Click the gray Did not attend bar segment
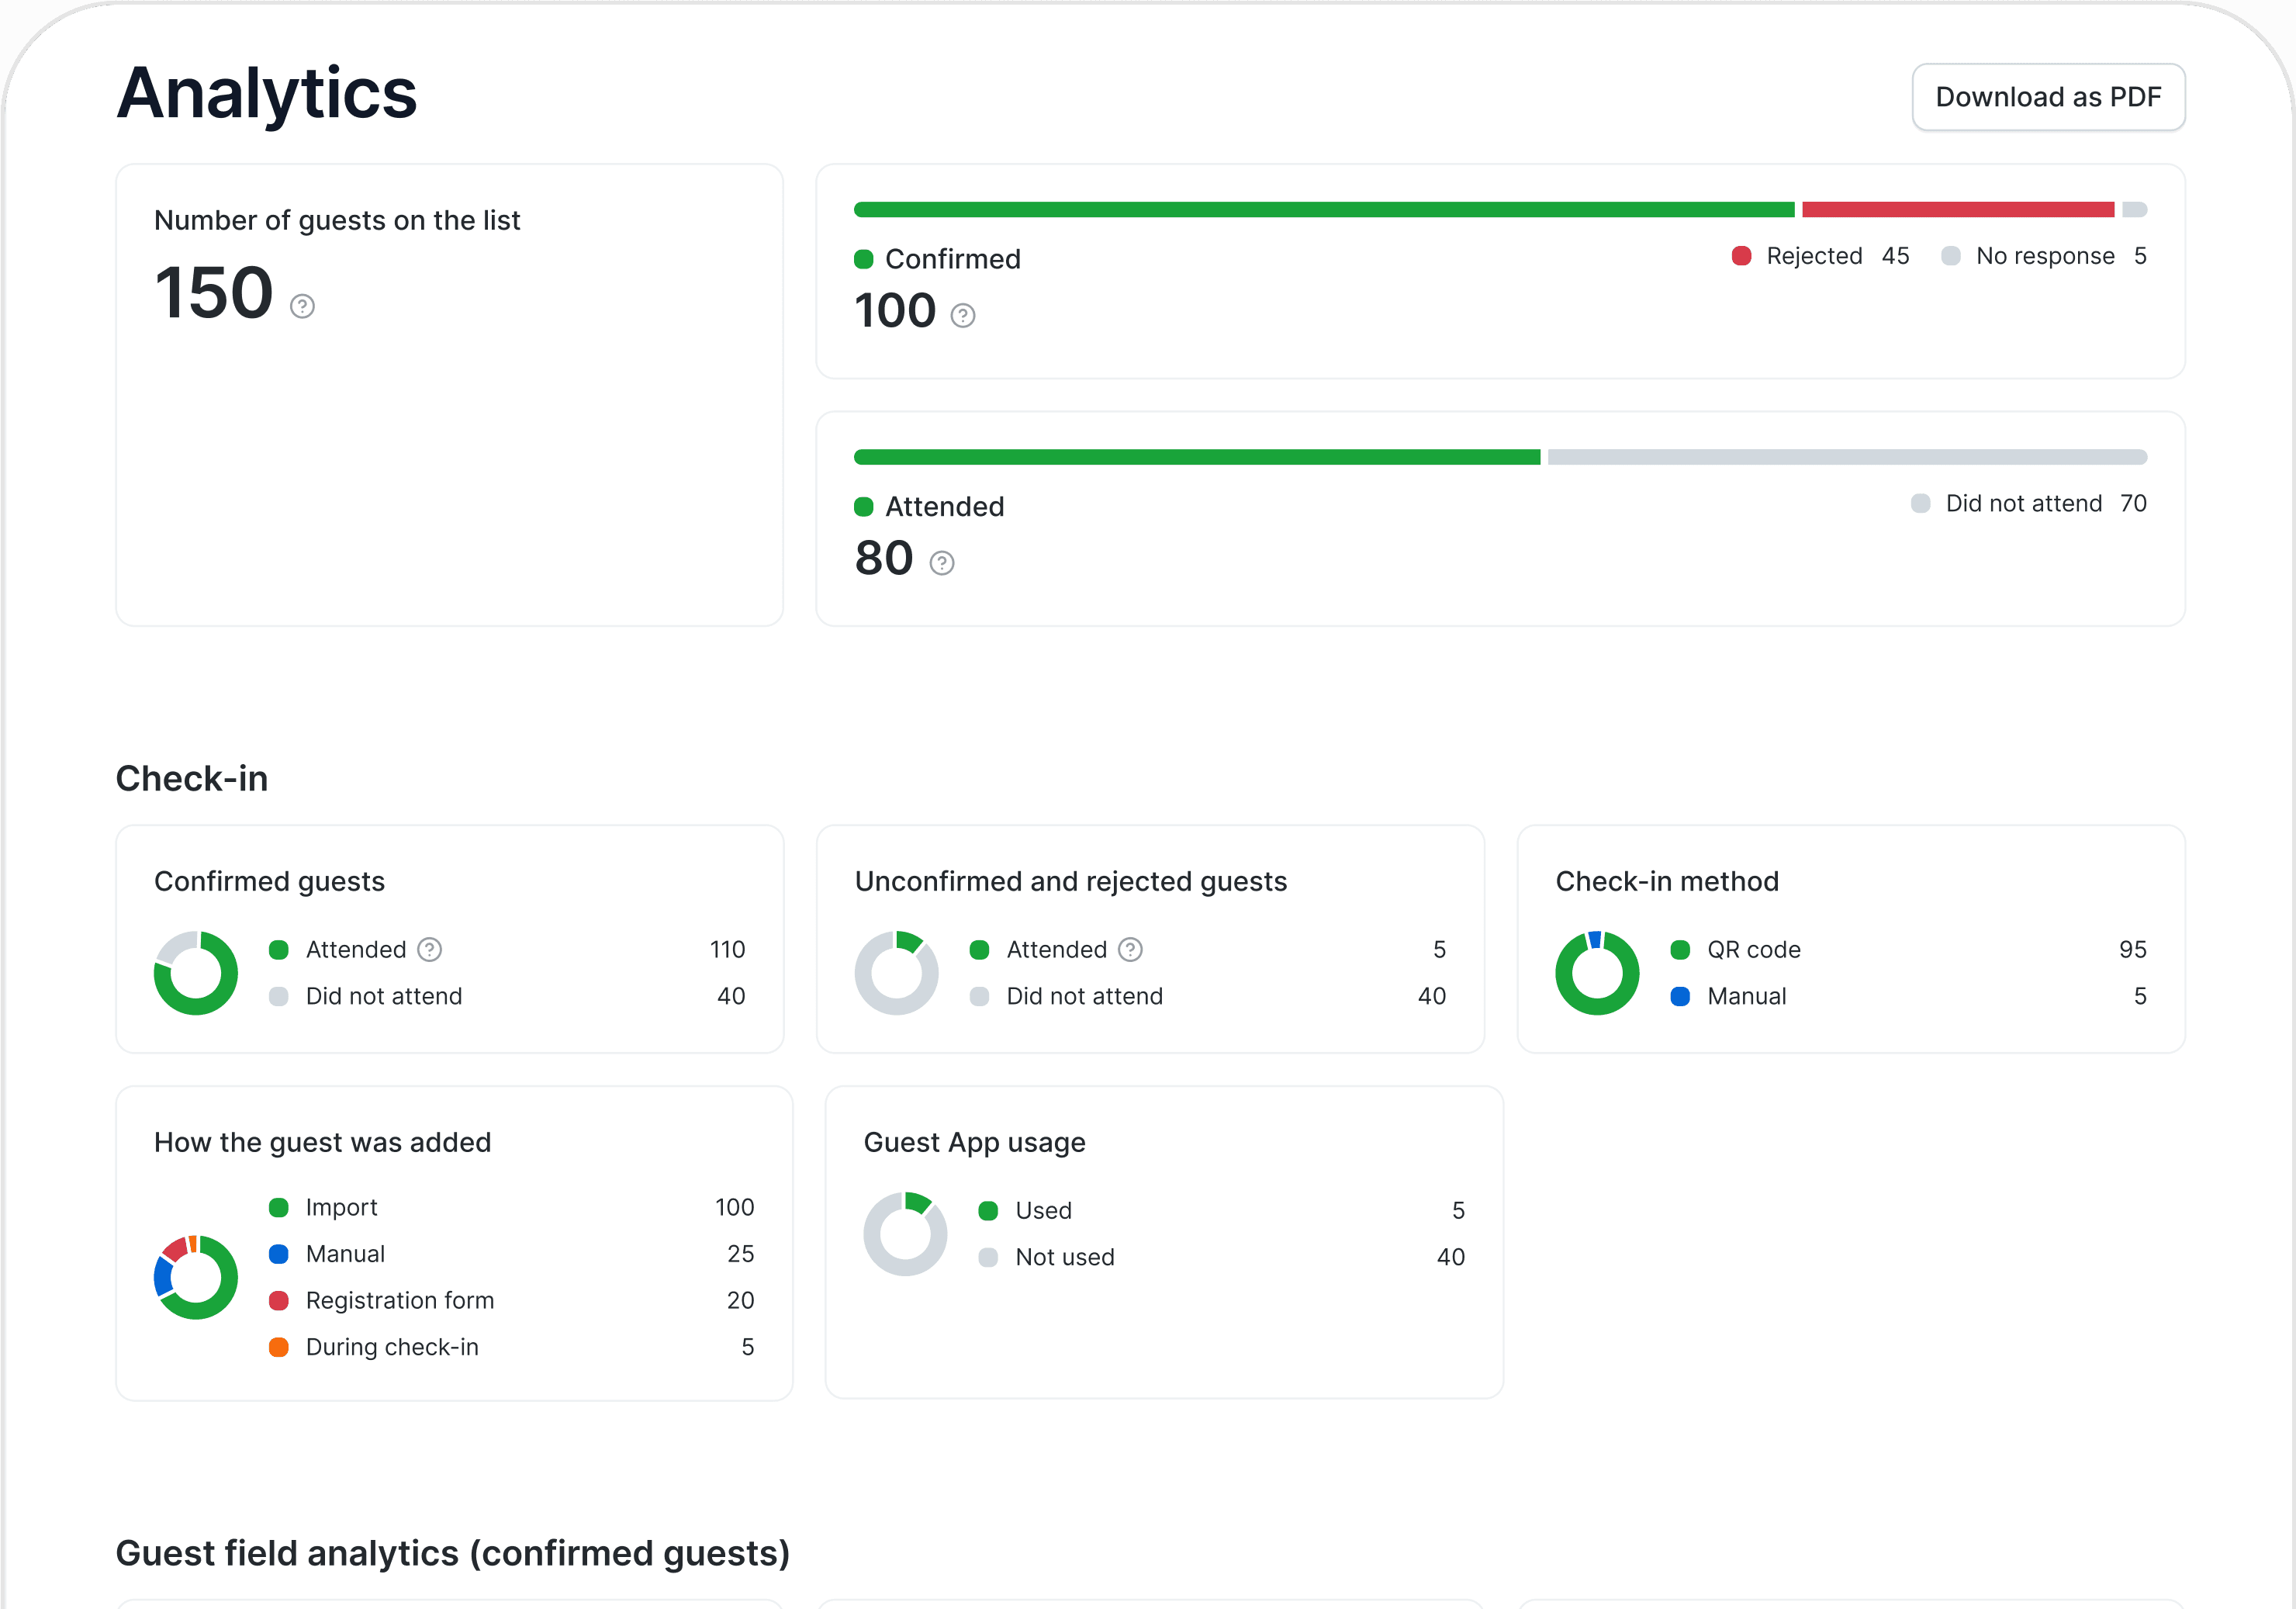2296x1609 pixels. pos(1846,457)
